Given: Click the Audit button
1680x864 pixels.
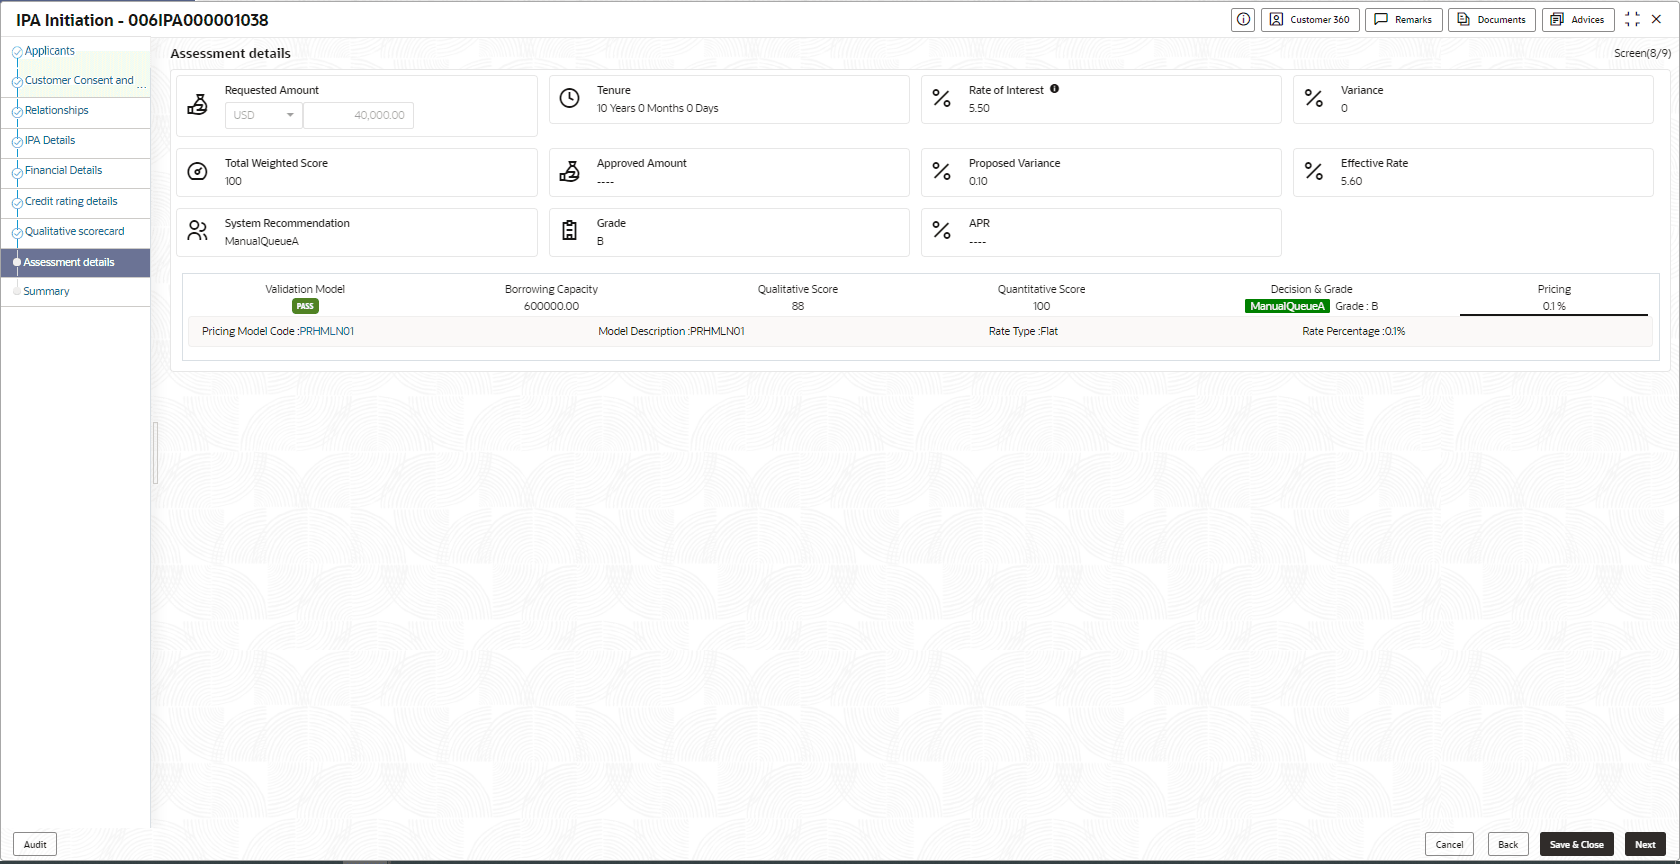Looking at the screenshot, I should click(35, 844).
